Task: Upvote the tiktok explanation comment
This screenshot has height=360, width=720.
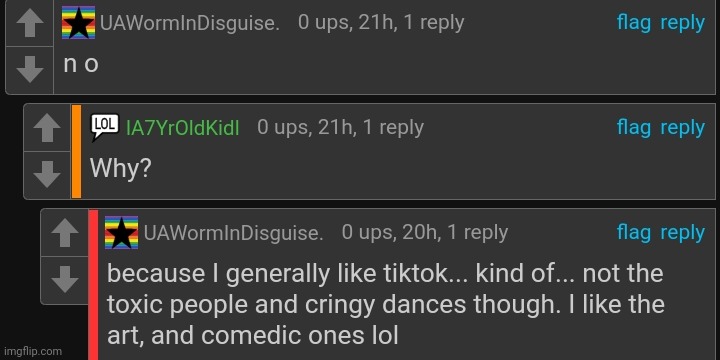Action: [64, 233]
